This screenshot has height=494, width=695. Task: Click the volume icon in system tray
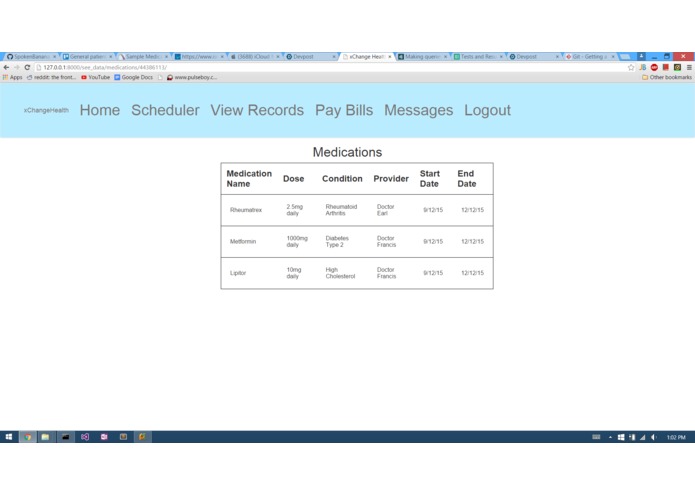point(654,437)
